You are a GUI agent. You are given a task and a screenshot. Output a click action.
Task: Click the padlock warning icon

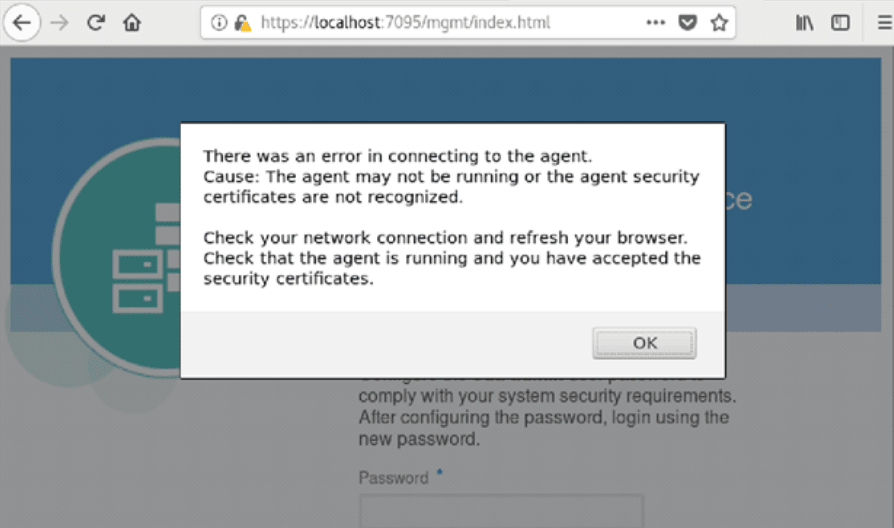pyautogui.click(x=242, y=23)
